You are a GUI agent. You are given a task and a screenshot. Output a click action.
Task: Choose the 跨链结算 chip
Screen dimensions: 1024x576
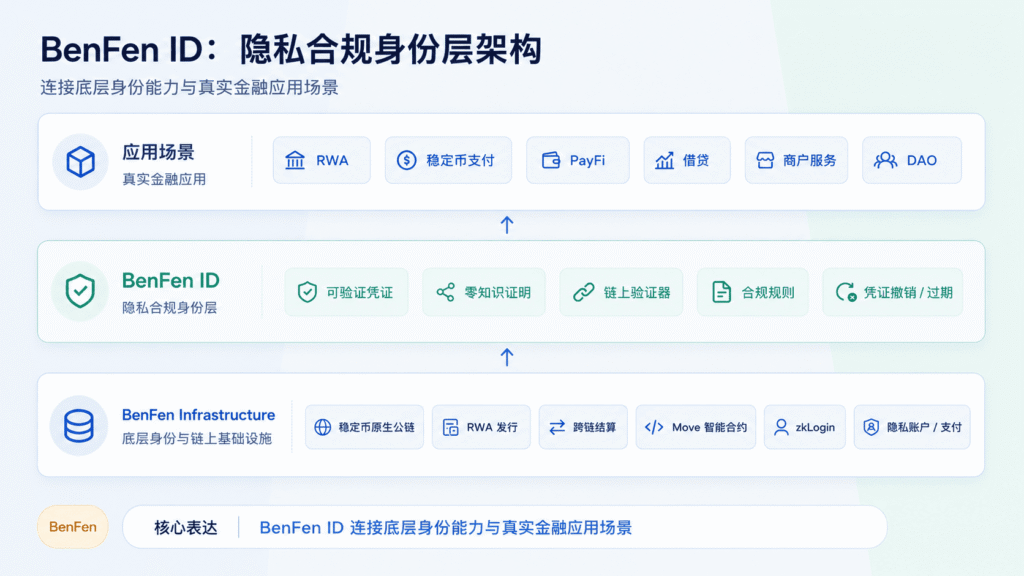click(583, 427)
